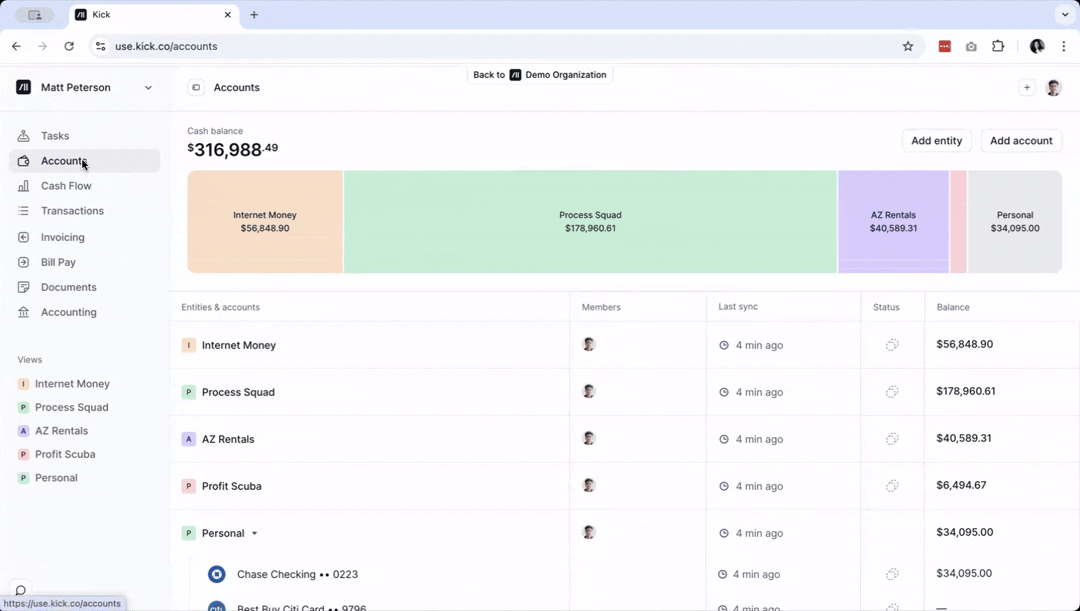Click the Bill Pay sidebar icon
1080x611 pixels.
(x=24, y=263)
